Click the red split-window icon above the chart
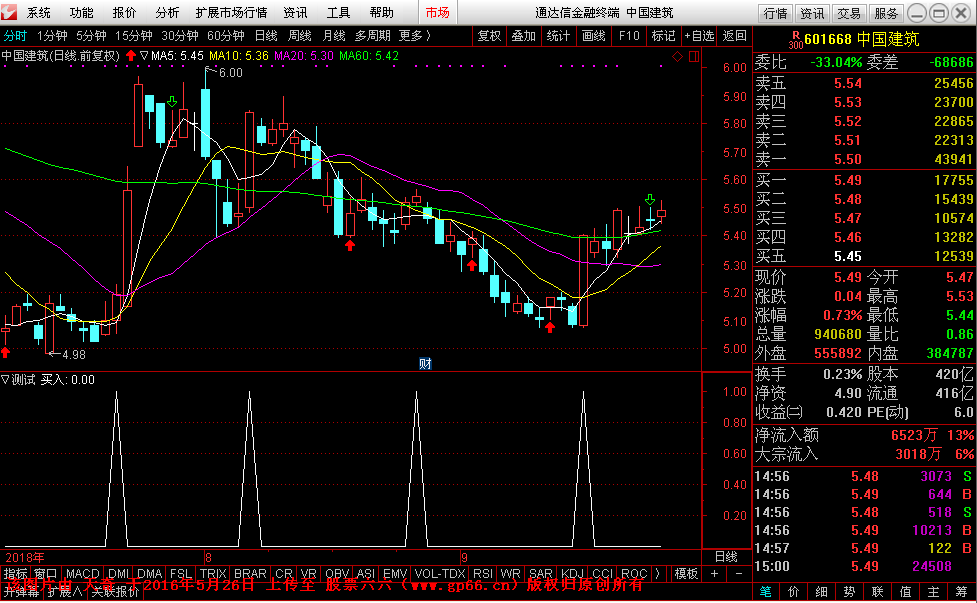 pyautogui.click(x=693, y=56)
